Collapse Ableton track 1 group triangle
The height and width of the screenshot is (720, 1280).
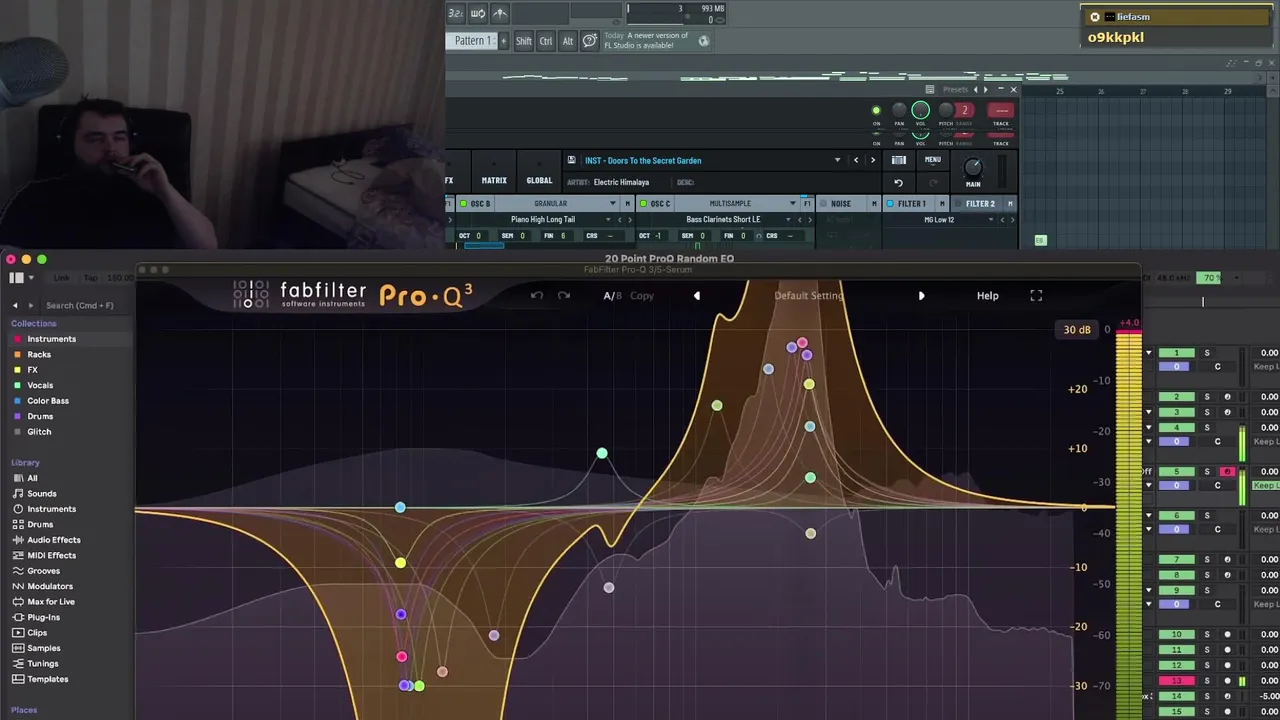point(1148,353)
